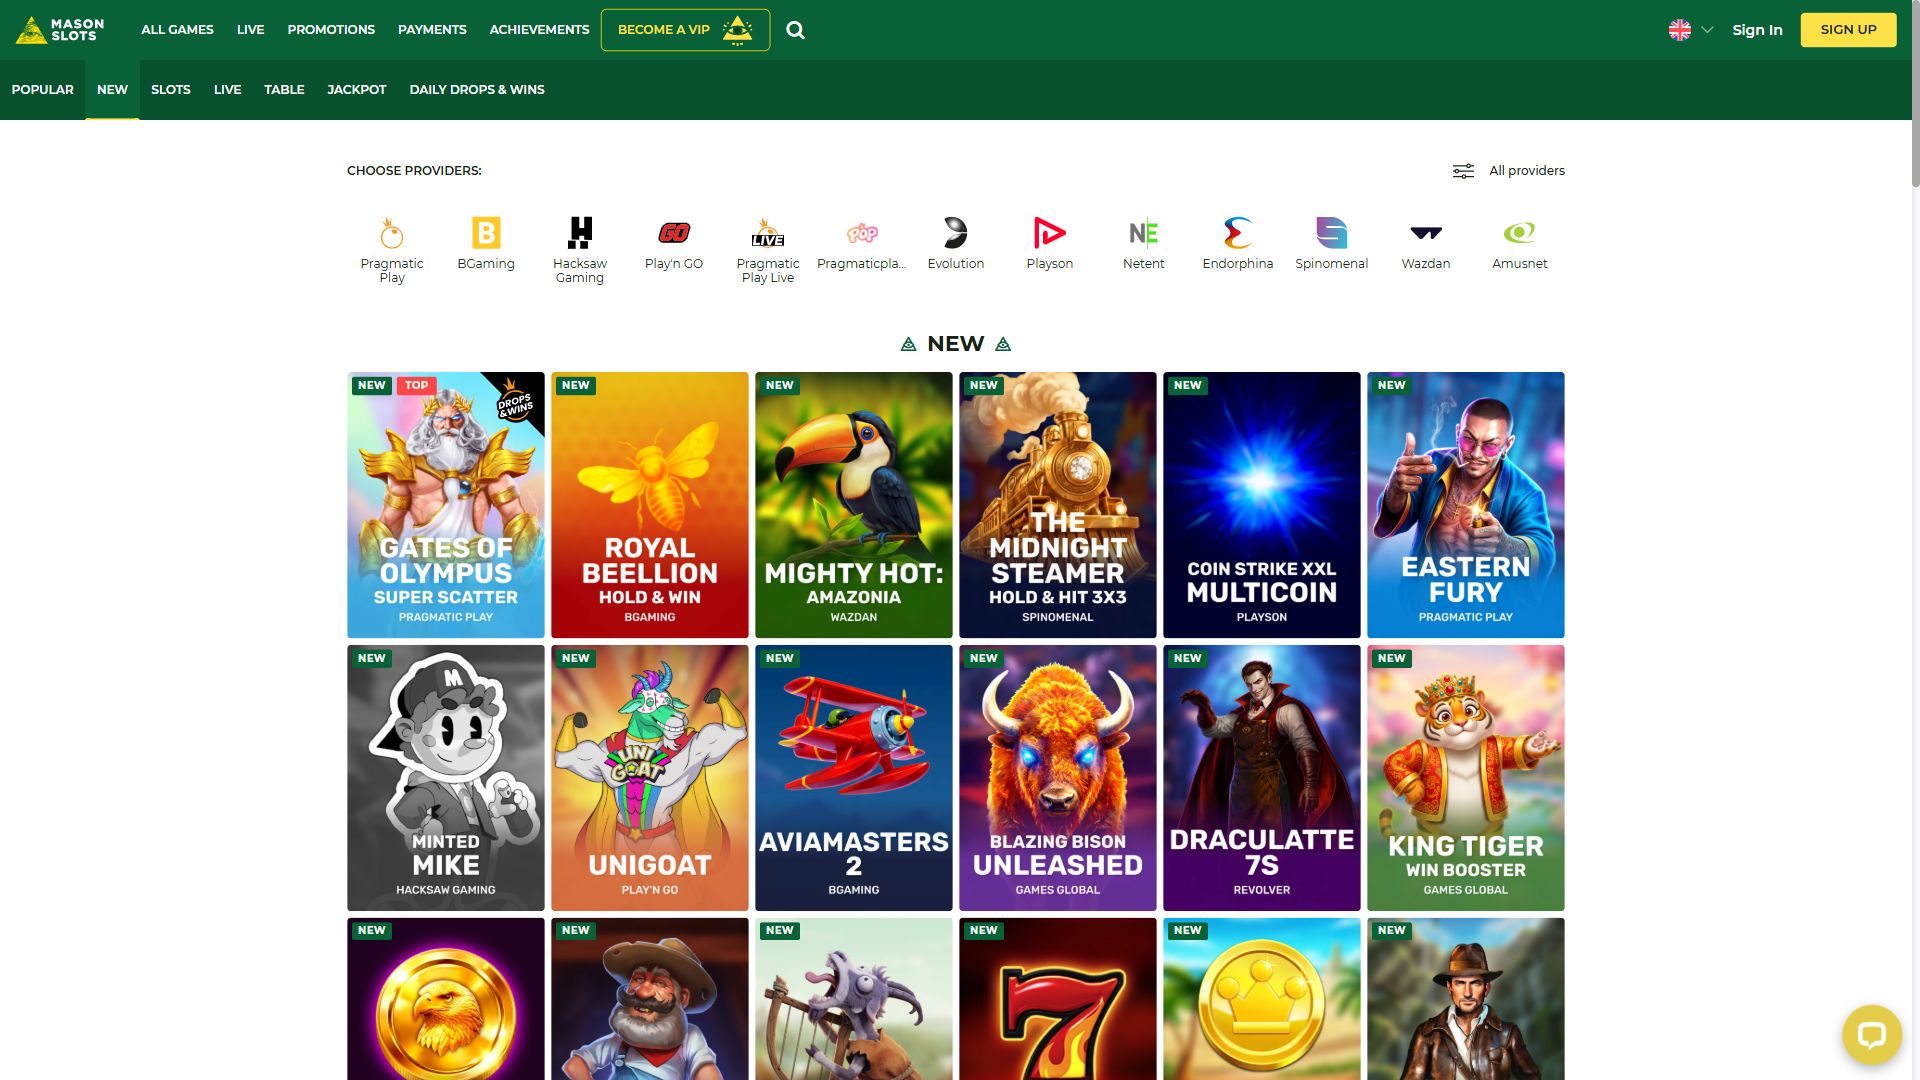Screen dimensions: 1920x1080
Task: Launch Coin Strike XXL Multicoin game
Action: tap(1262, 505)
